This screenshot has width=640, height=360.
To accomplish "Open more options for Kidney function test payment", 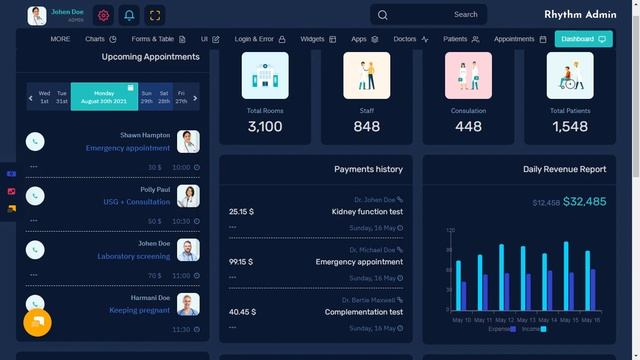I will pos(233,227).
